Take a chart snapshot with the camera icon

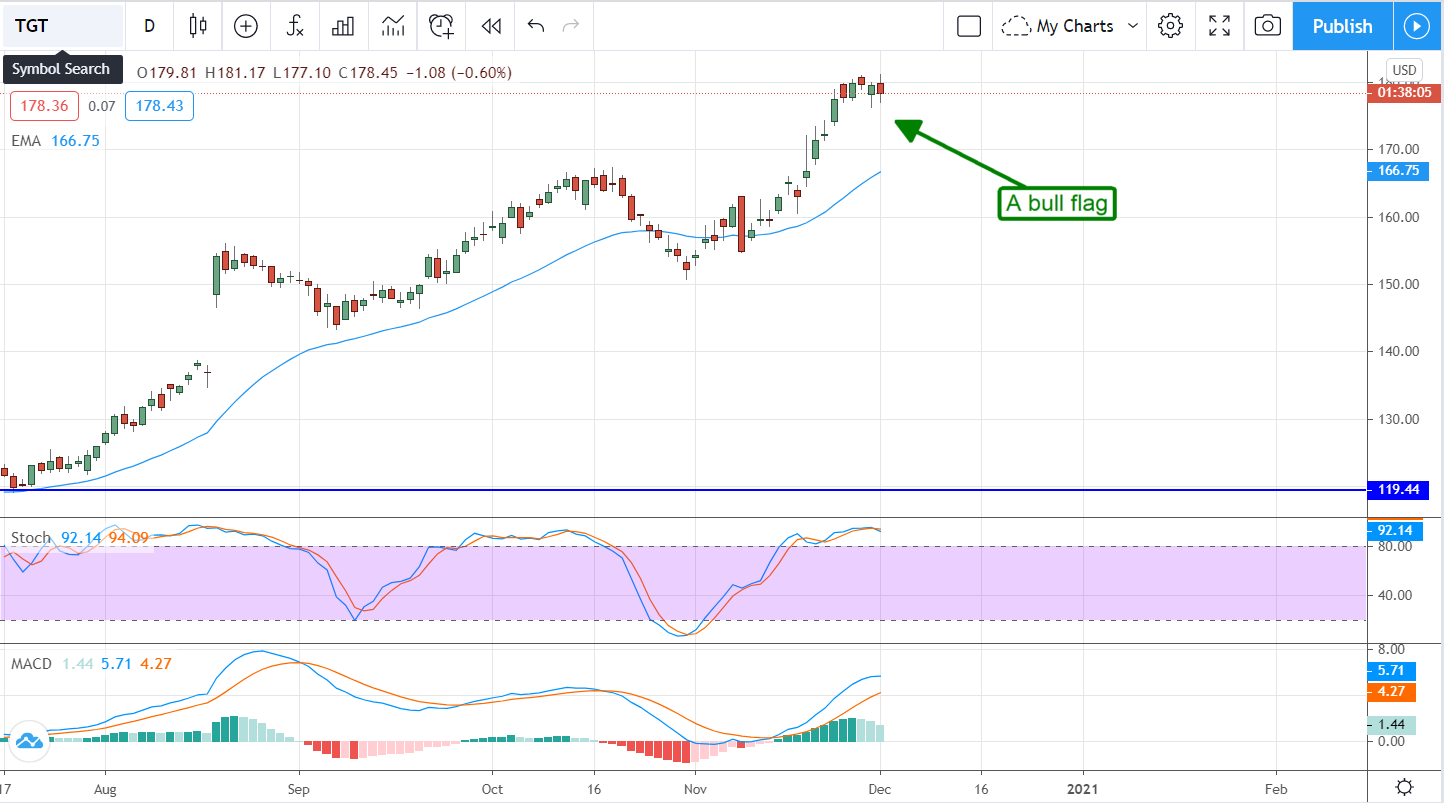pos(1267,26)
